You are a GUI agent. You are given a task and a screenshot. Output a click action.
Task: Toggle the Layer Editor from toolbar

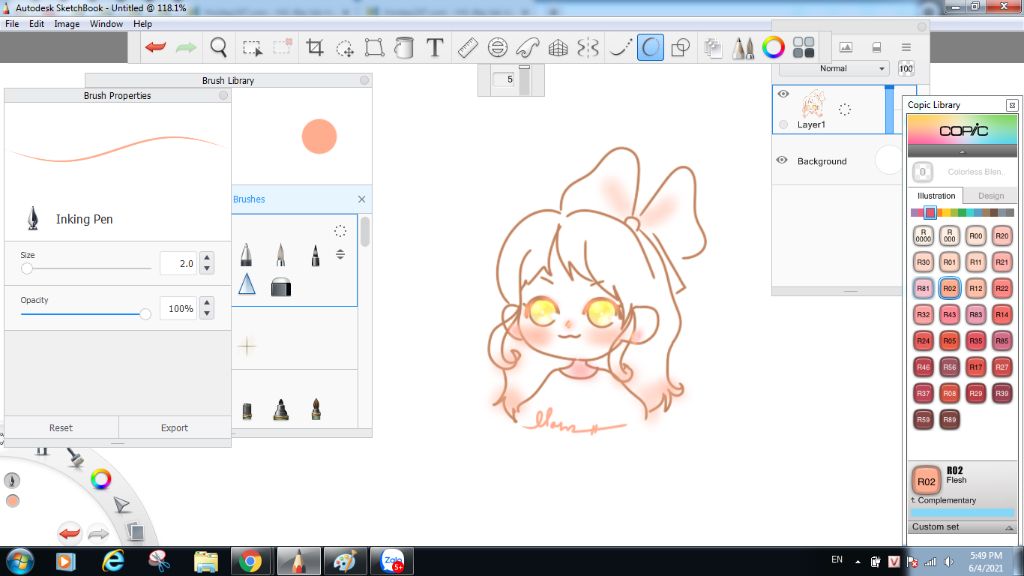[x=713, y=47]
